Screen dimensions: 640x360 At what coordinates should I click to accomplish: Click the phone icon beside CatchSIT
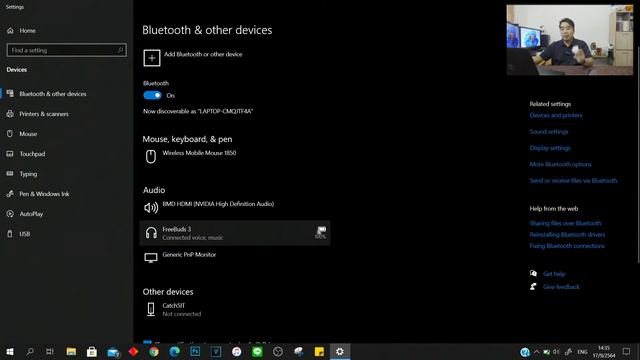coord(151,309)
